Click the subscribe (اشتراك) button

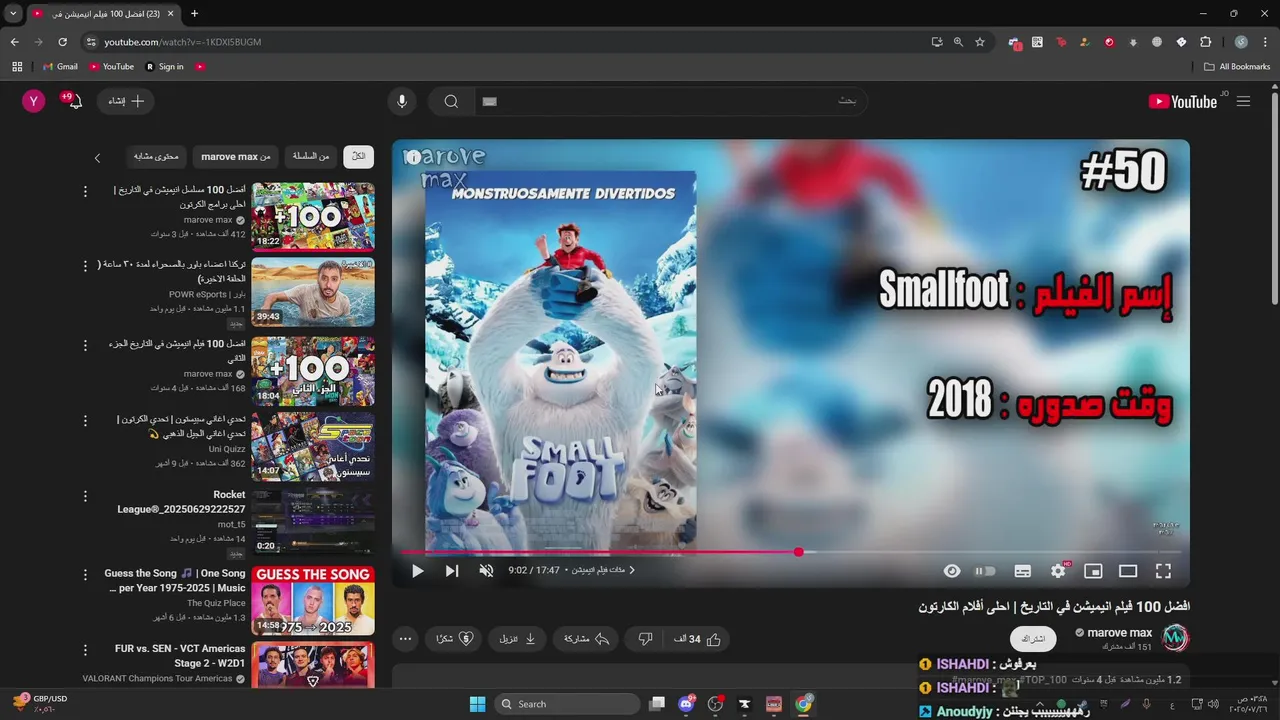point(1033,639)
